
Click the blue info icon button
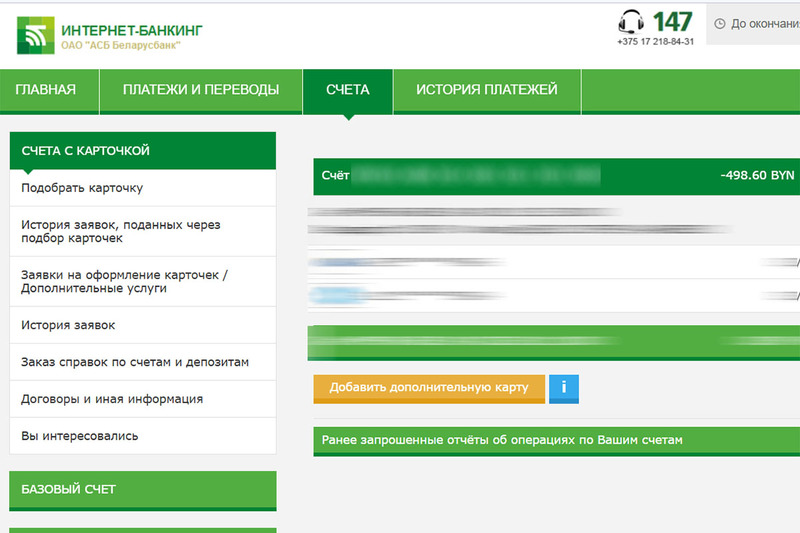click(x=564, y=388)
